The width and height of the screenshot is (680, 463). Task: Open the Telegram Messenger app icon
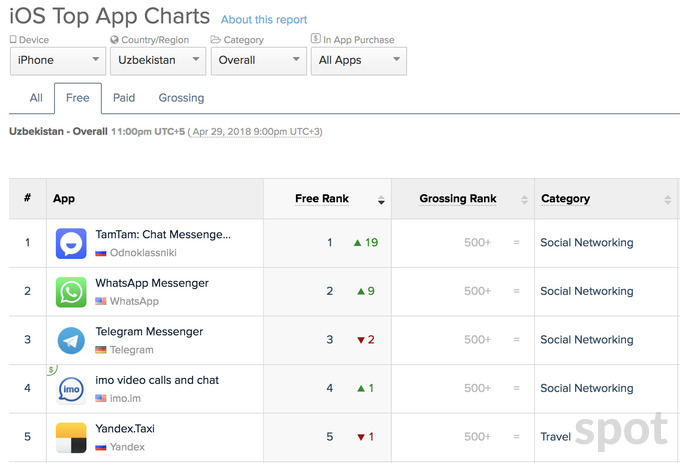pyautogui.click(x=71, y=340)
